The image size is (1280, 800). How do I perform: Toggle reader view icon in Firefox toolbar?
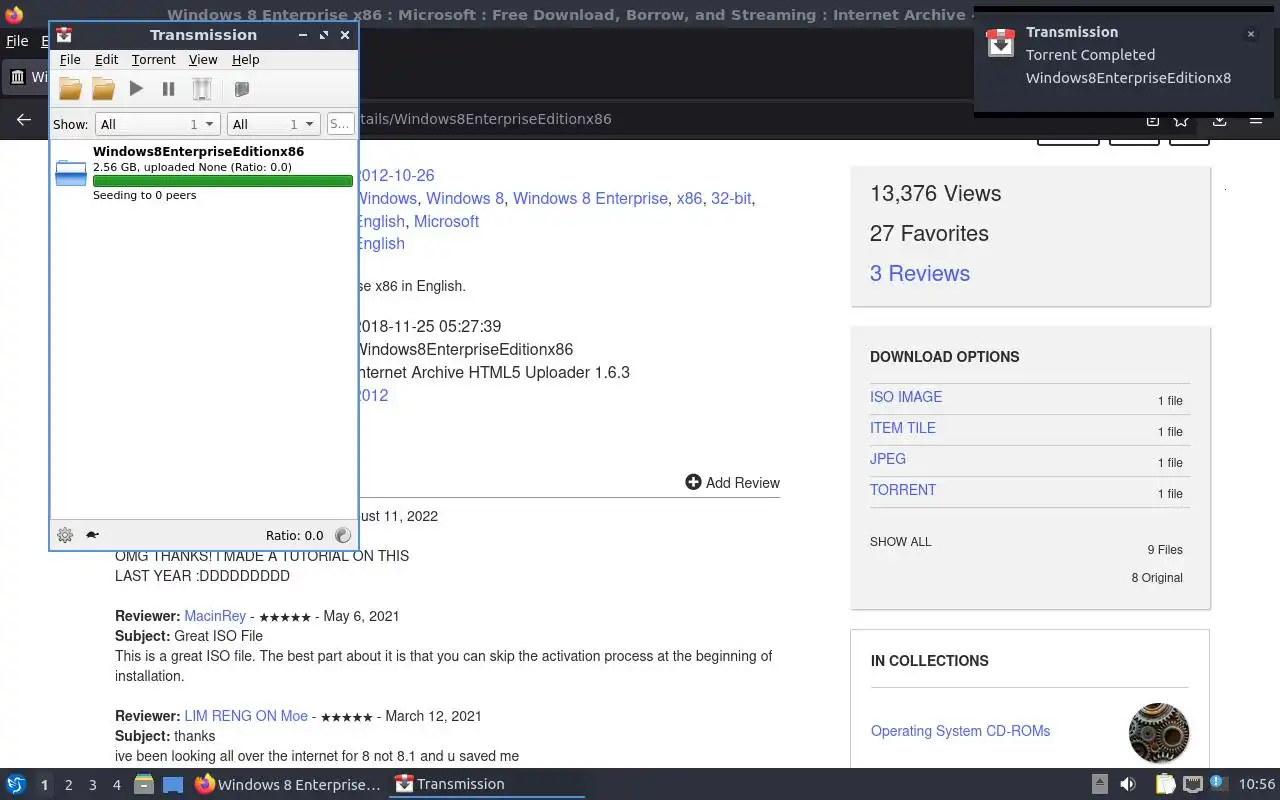(x=1152, y=119)
